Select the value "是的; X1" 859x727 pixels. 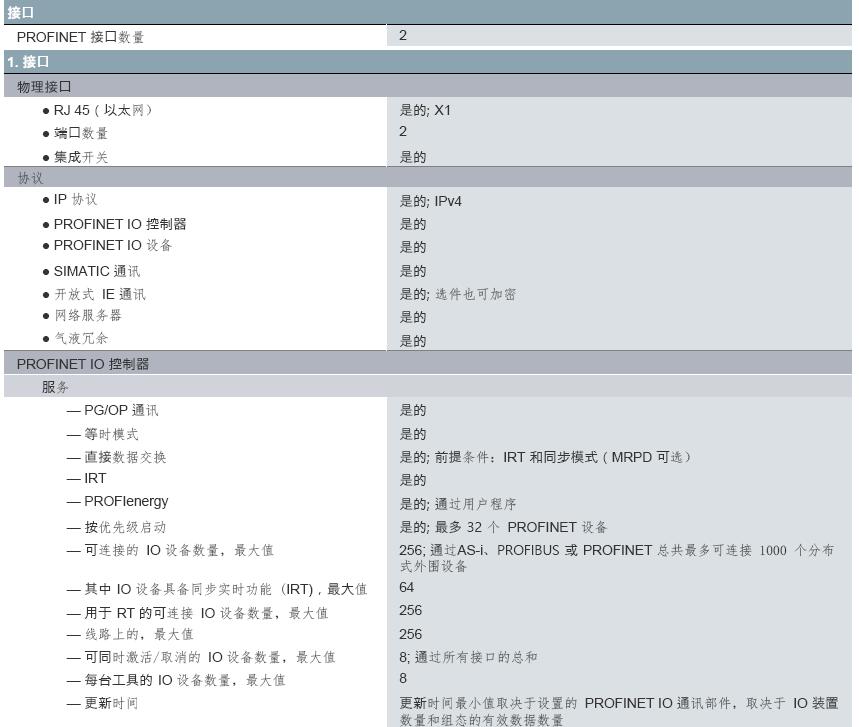(x=425, y=110)
